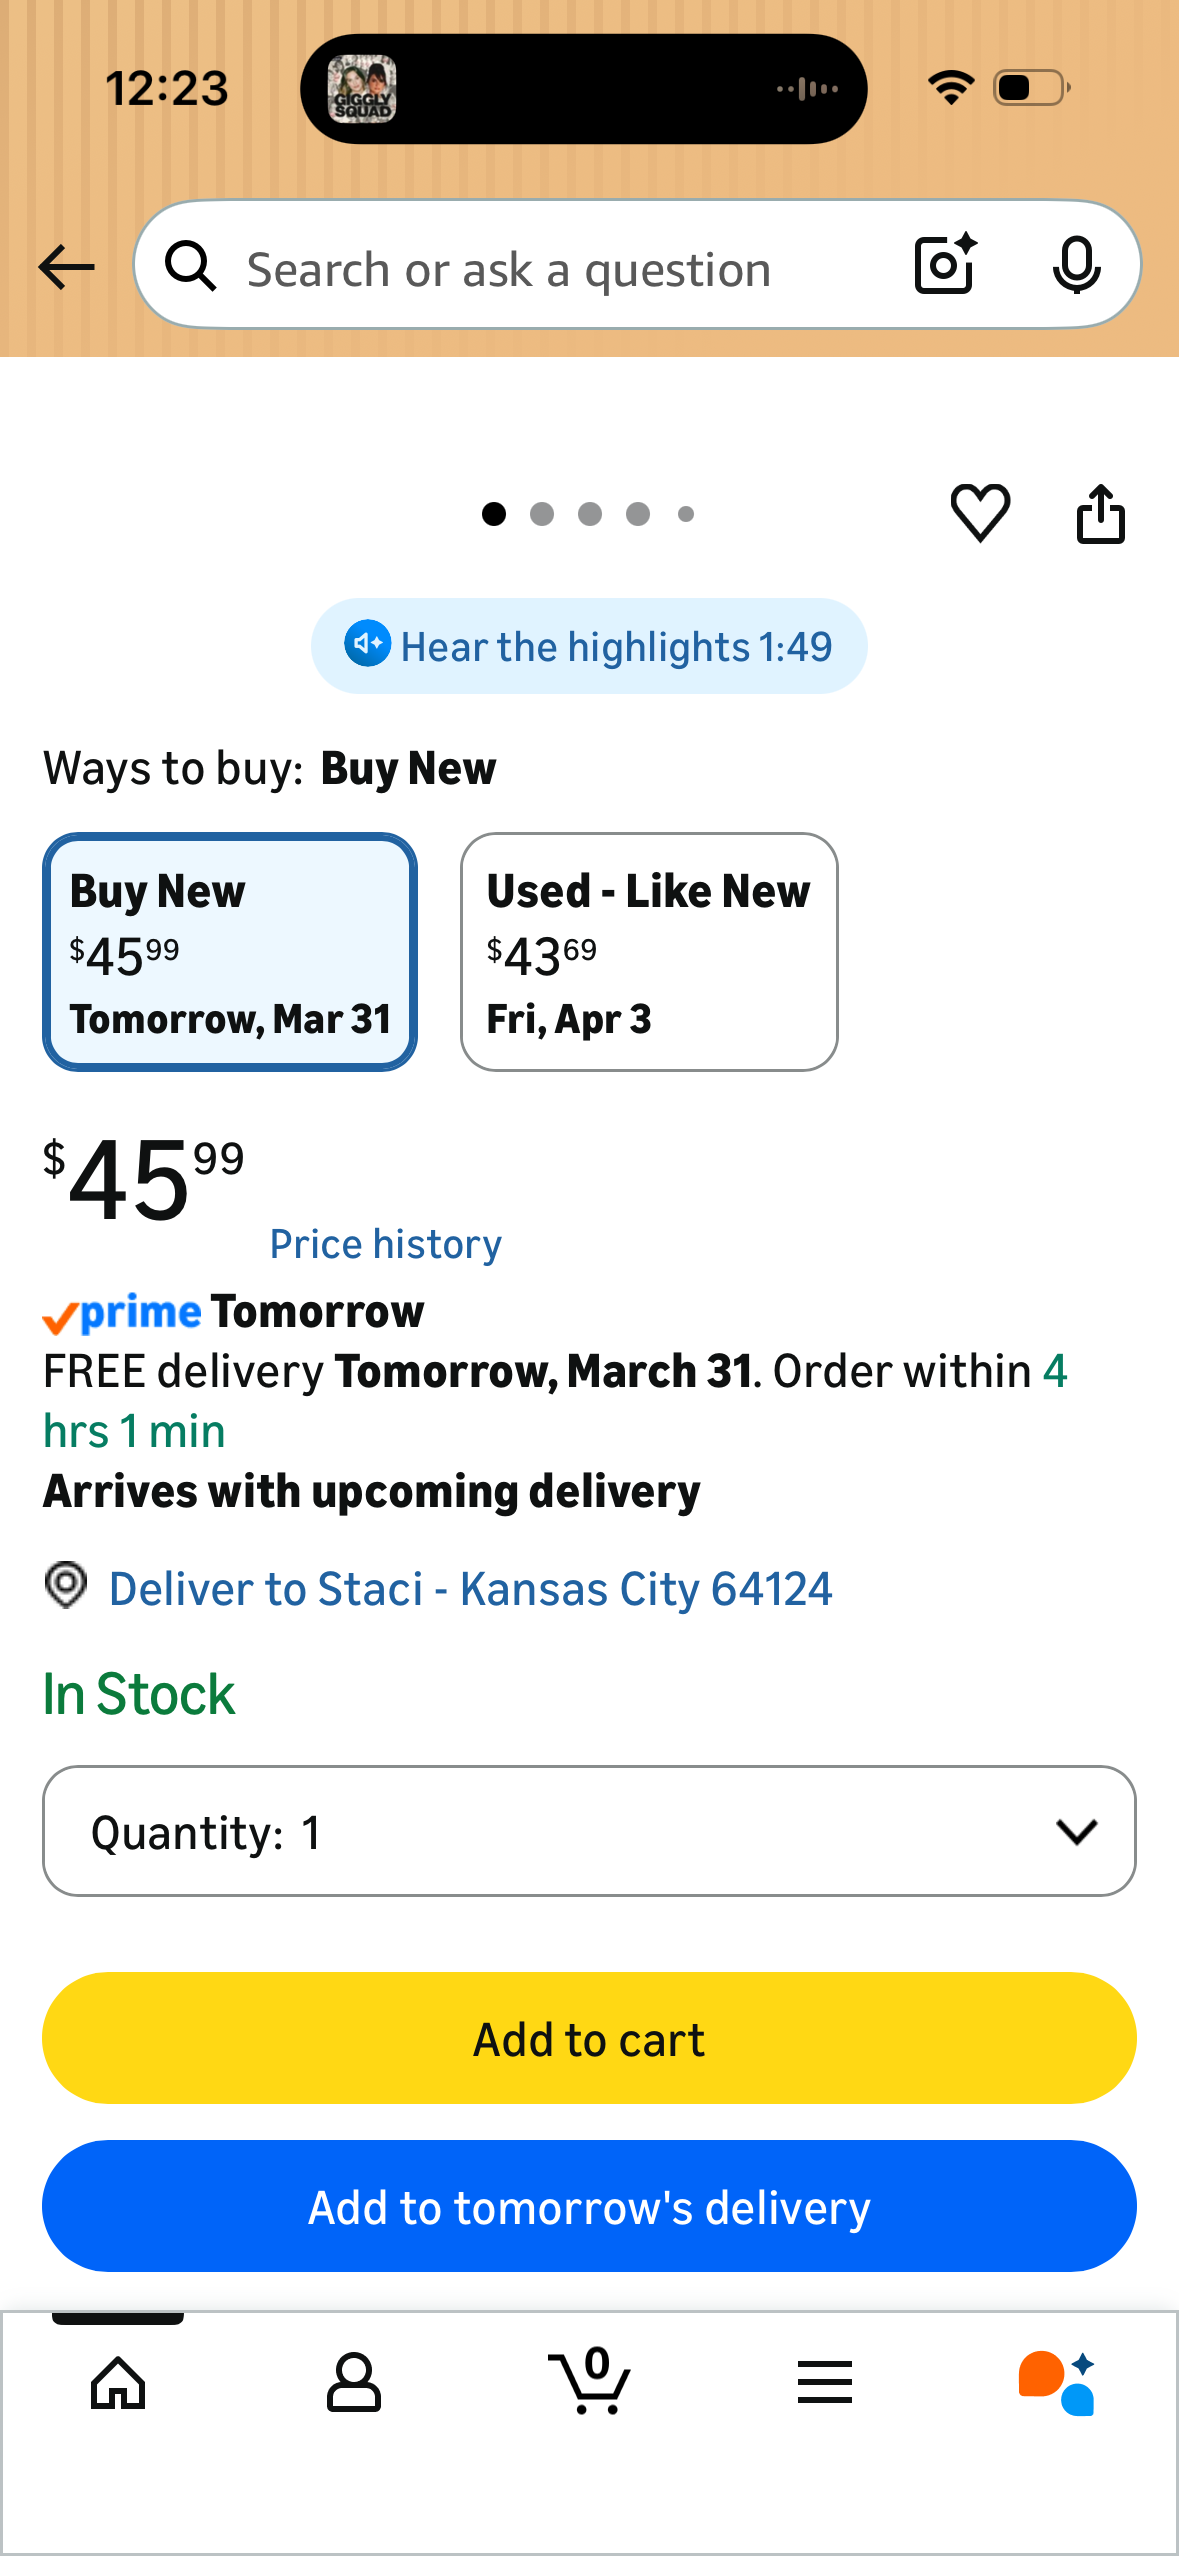Image resolution: width=1179 pixels, height=2556 pixels.
Task: Open the hamburger menu icon
Action: (825, 2382)
